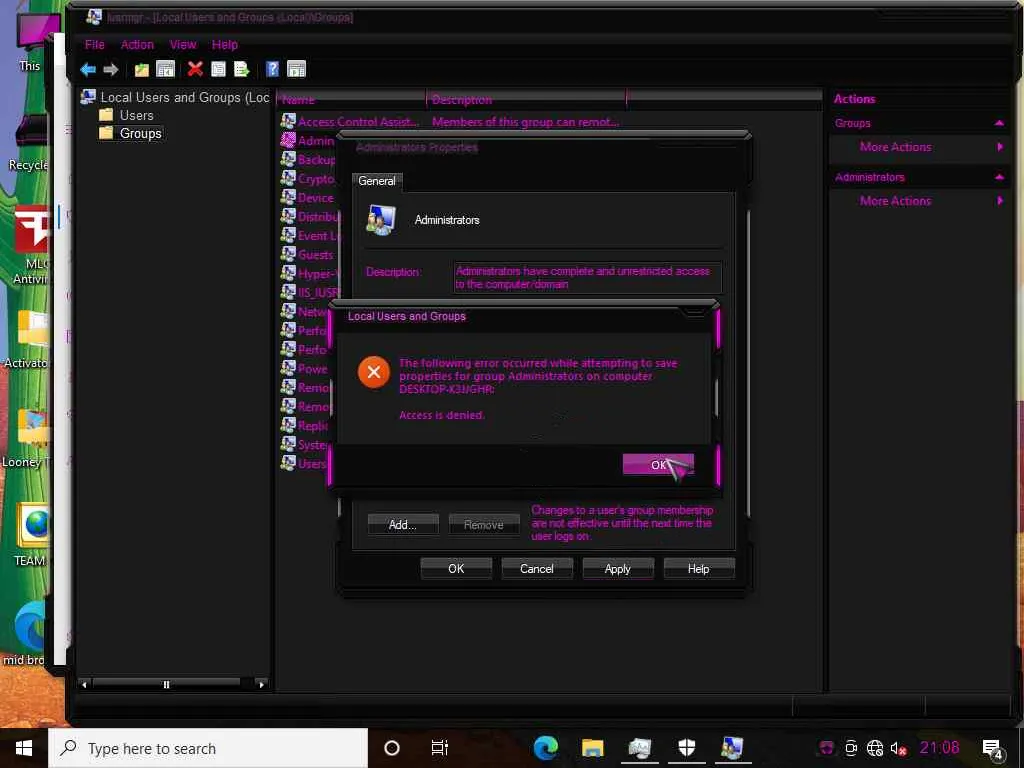Click the Help button in Administrators Properties

(x=699, y=569)
